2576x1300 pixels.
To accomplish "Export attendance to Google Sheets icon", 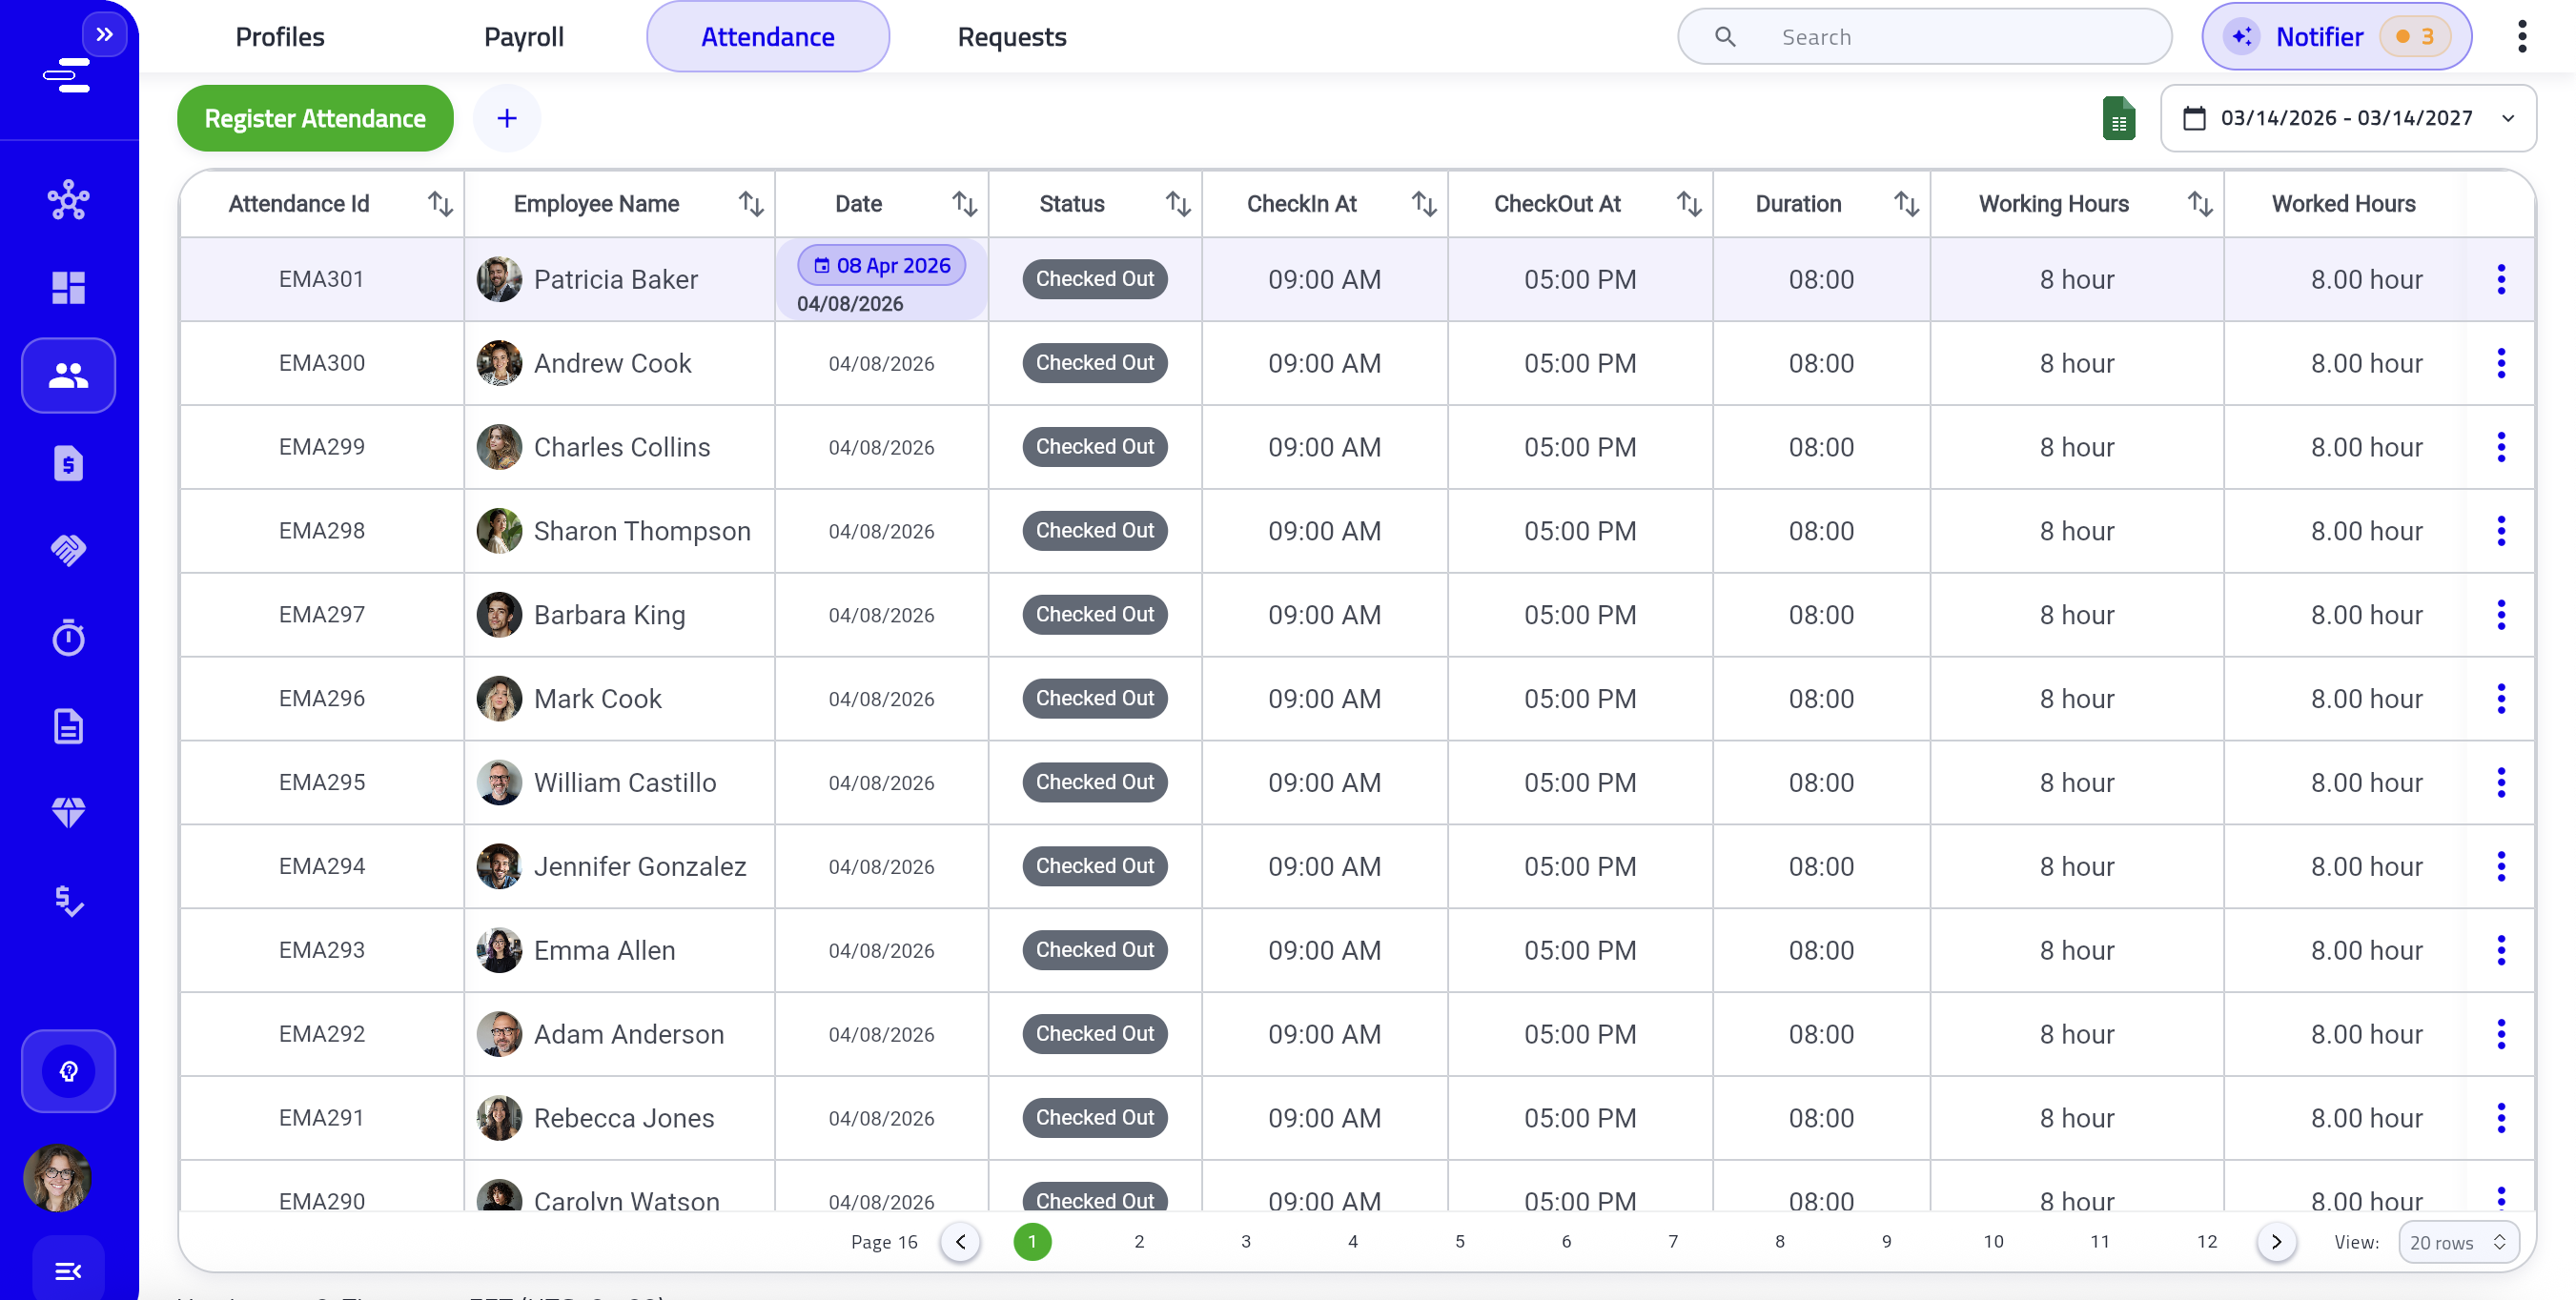I will (x=2118, y=119).
